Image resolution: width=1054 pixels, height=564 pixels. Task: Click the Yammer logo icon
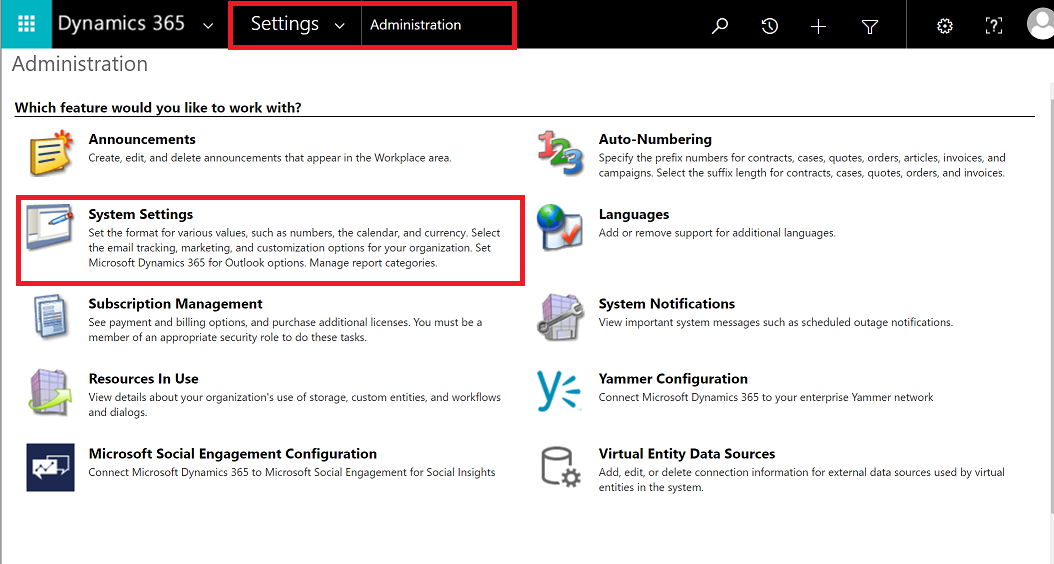(559, 391)
